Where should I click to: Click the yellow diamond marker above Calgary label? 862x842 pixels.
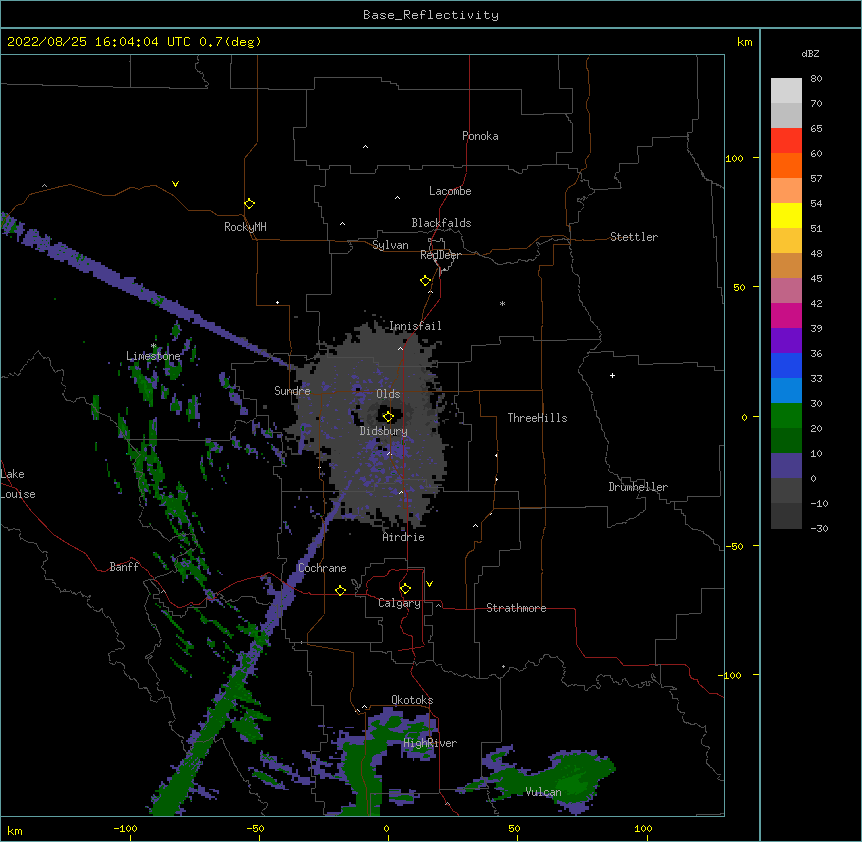click(405, 589)
